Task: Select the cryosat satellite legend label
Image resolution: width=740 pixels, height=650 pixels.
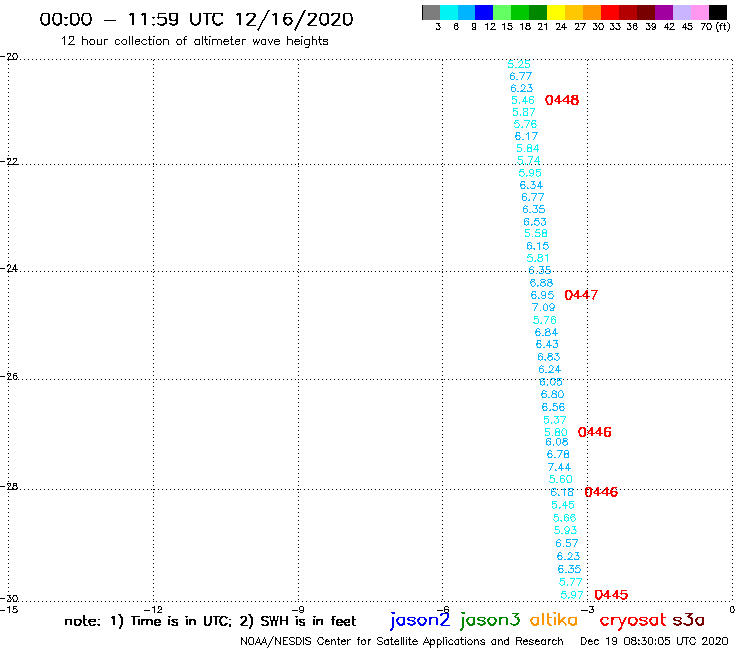Action: [x=632, y=621]
